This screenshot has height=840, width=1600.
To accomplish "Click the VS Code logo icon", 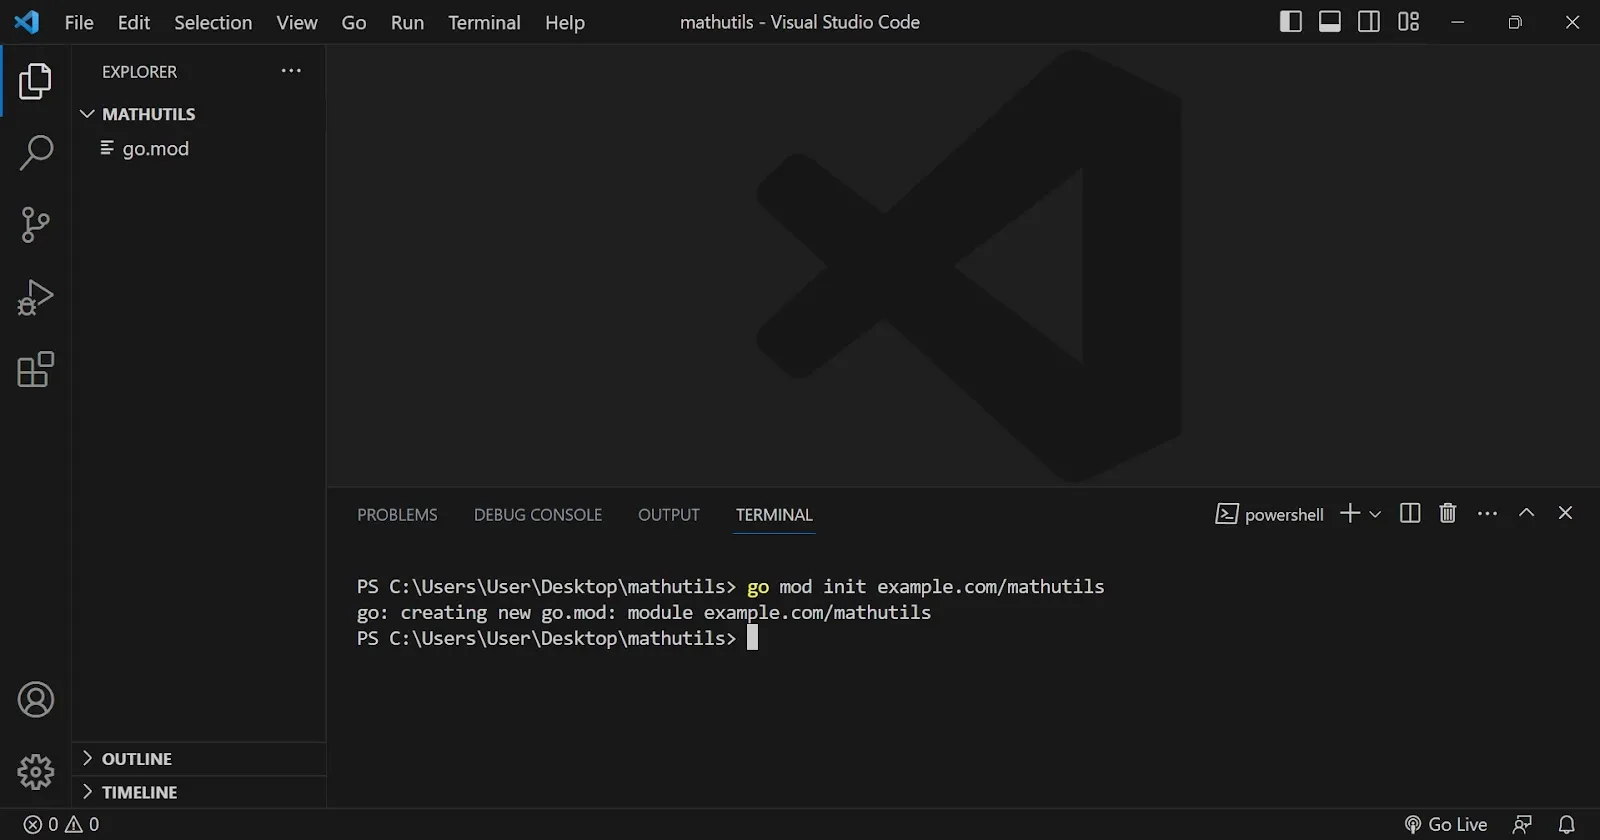I will (x=27, y=22).
